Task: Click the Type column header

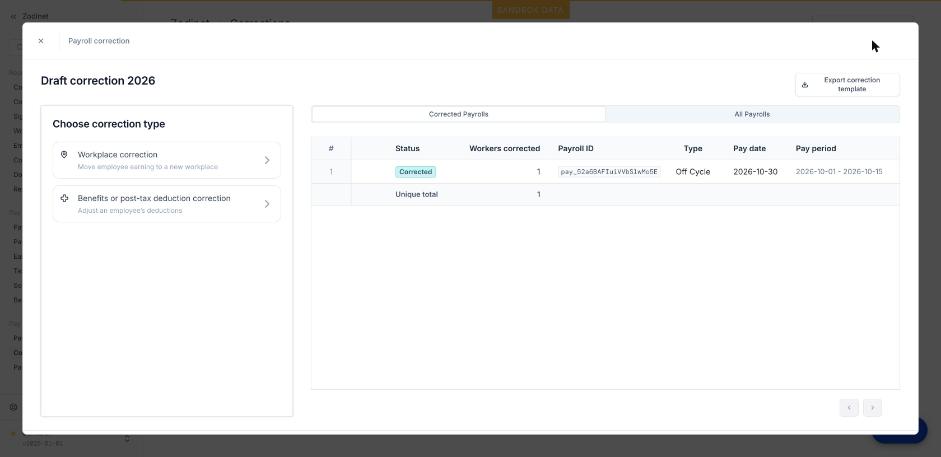Action: 693,148
